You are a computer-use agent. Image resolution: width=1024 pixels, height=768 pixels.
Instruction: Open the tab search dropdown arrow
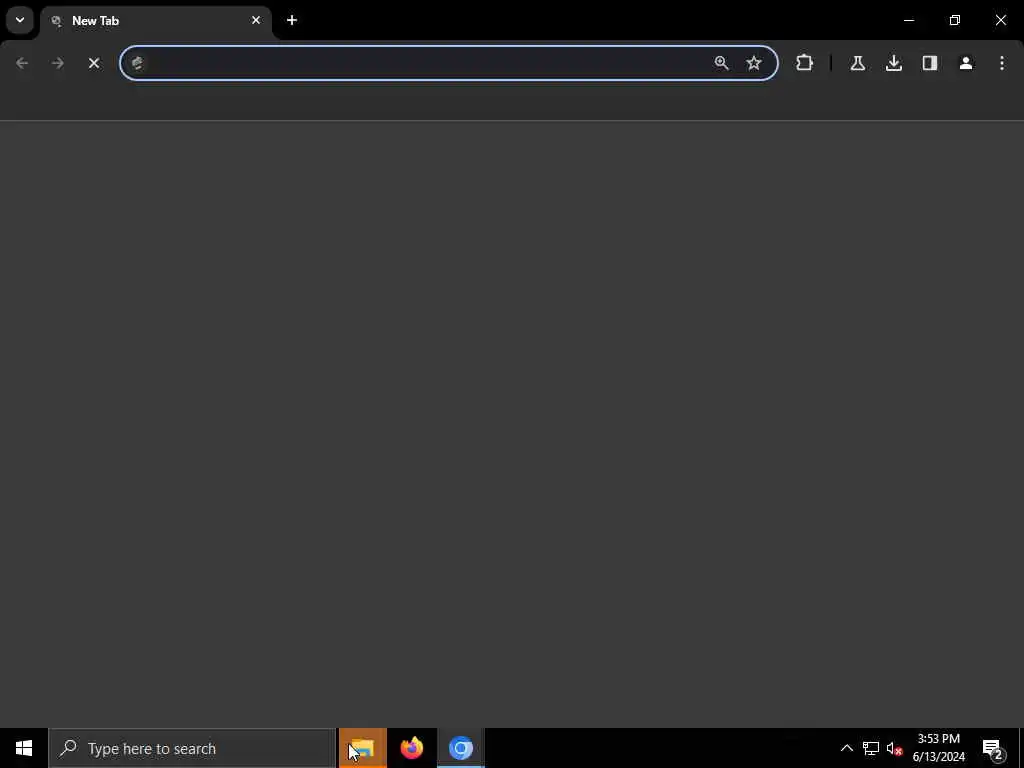(20, 20)
